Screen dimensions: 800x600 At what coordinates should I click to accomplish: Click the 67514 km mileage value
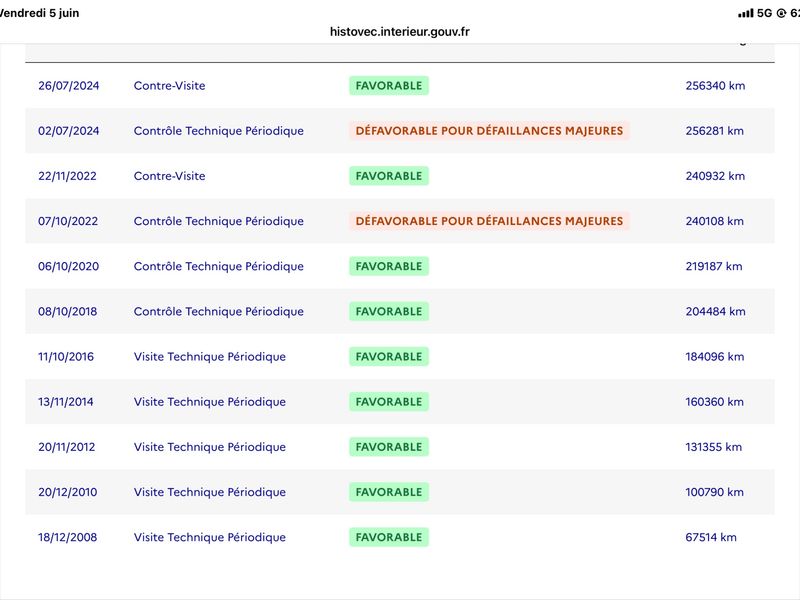click(711, 537)
